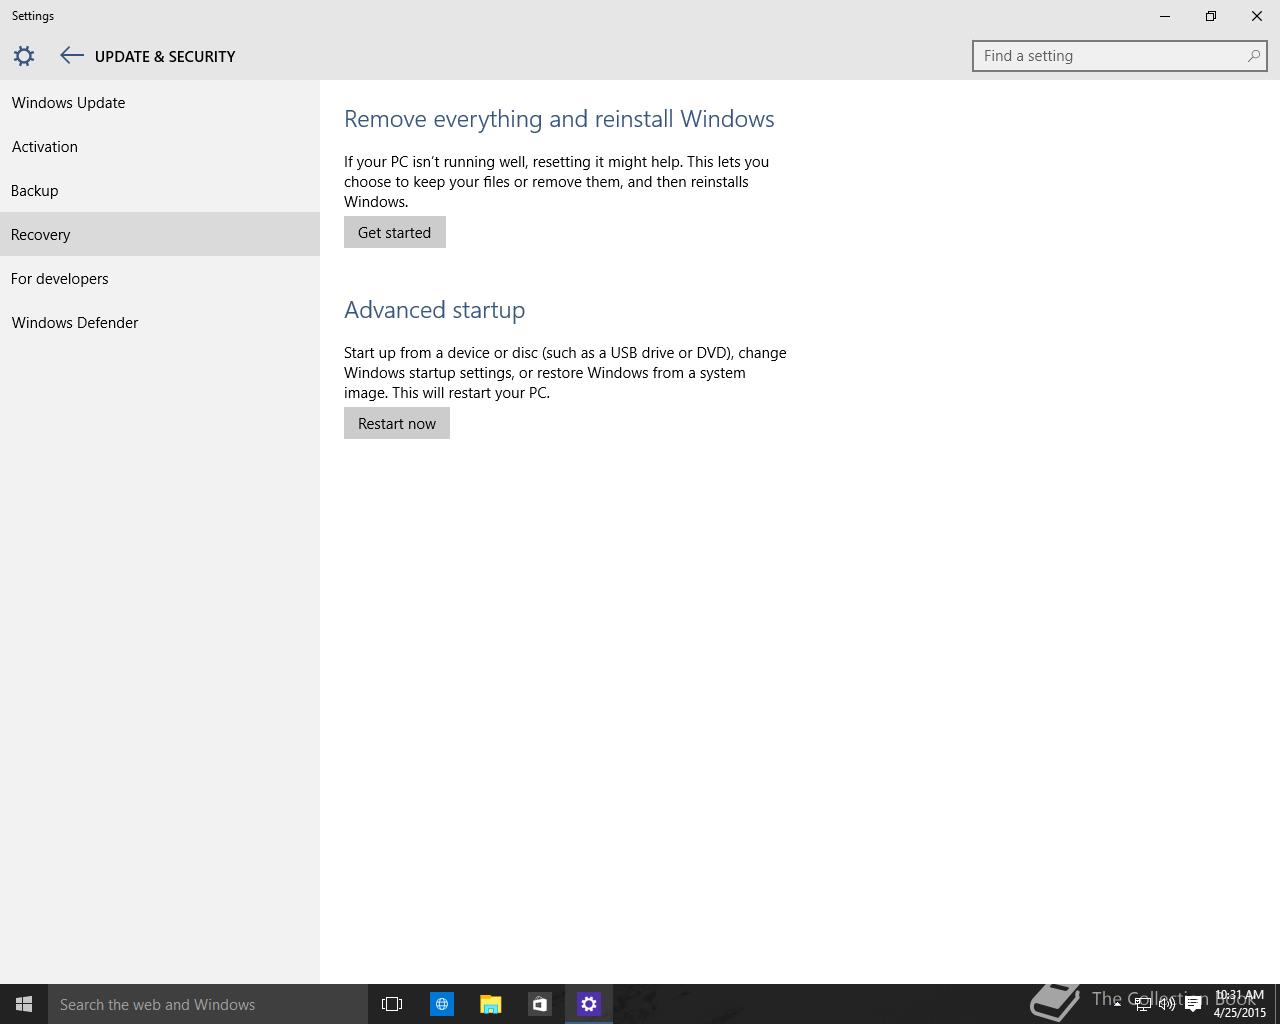Focus the Find a setting search box
The image size is (1280, 1024).
click(1119, 56)
